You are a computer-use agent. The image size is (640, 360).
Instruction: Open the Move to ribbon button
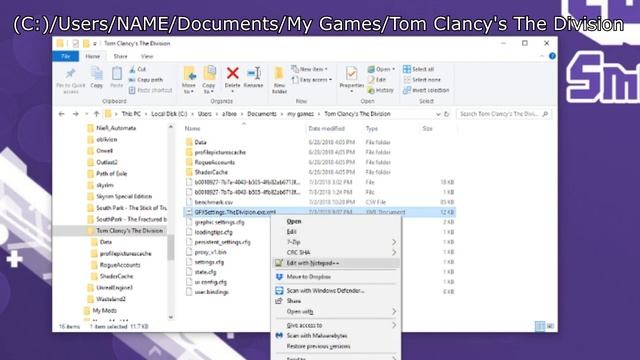(189, 80)
